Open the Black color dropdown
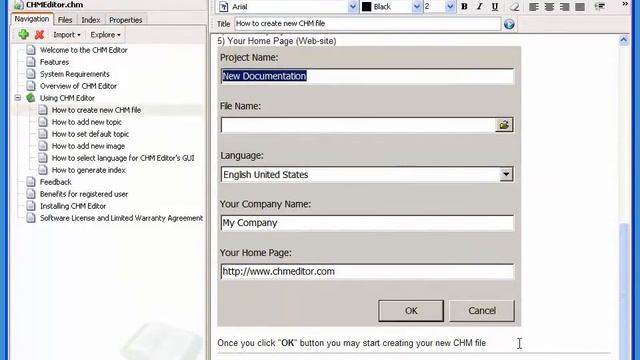 [416, 7]
